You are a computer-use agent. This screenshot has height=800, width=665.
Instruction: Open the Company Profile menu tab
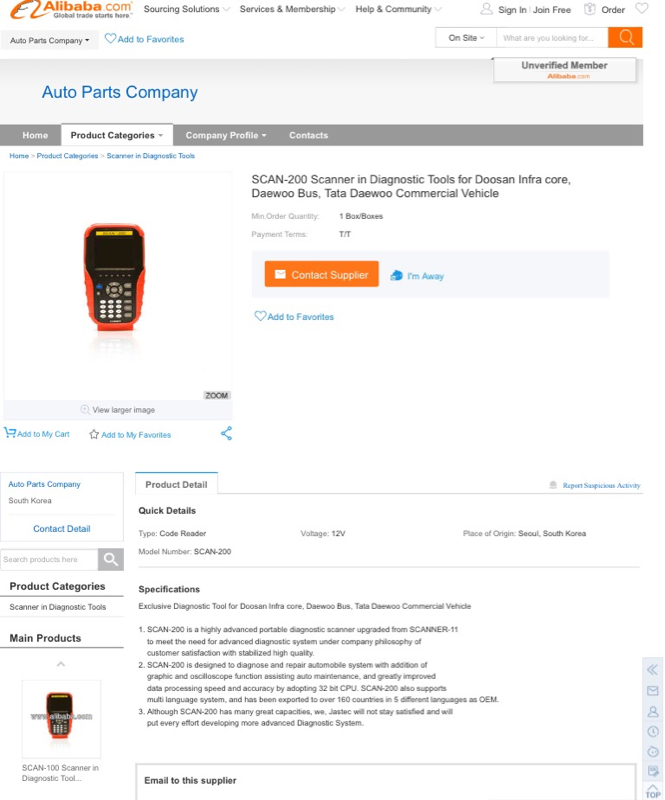(226, 135)
